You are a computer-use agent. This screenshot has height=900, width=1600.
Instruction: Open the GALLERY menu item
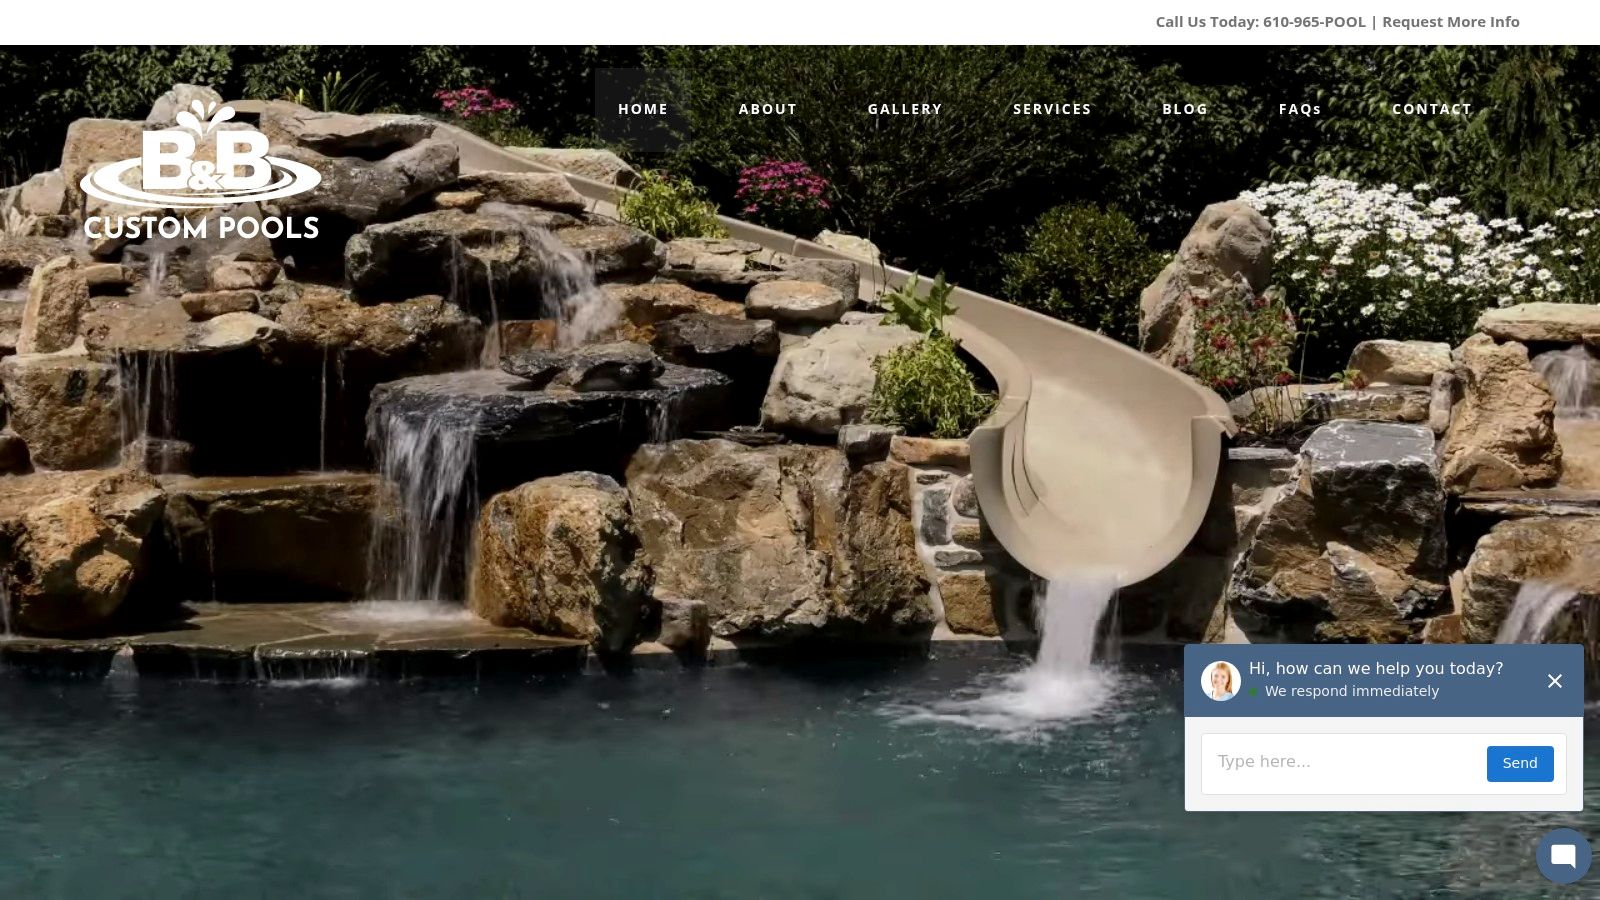pyautogui.click(x=904, y=109)
